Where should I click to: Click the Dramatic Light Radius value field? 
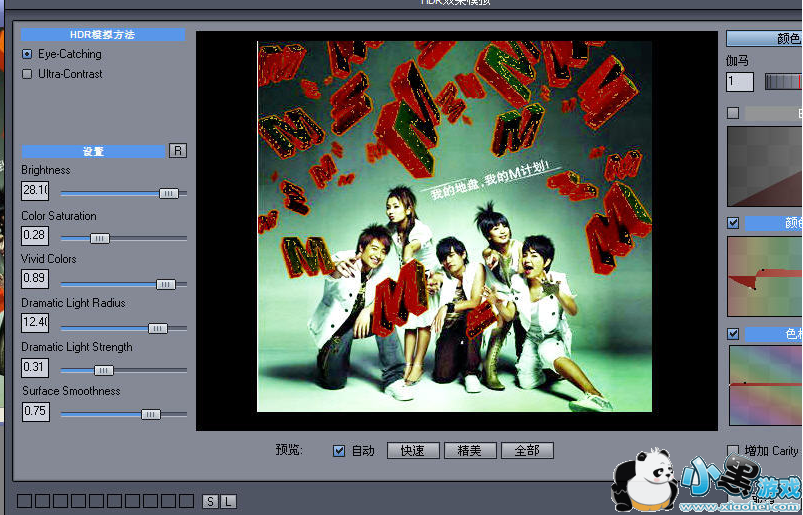35,322
